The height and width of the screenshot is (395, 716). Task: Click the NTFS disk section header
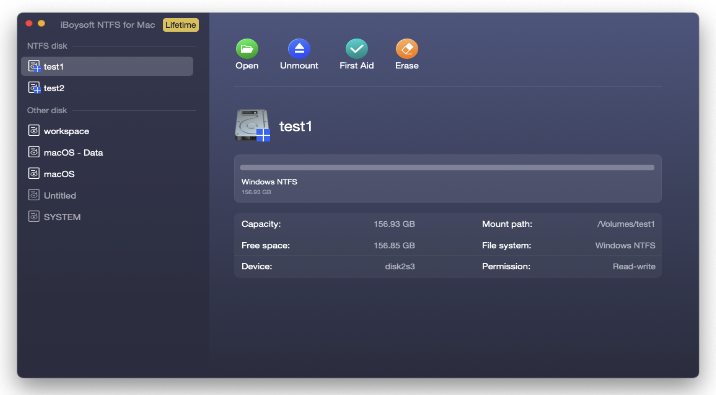point(47,46)
